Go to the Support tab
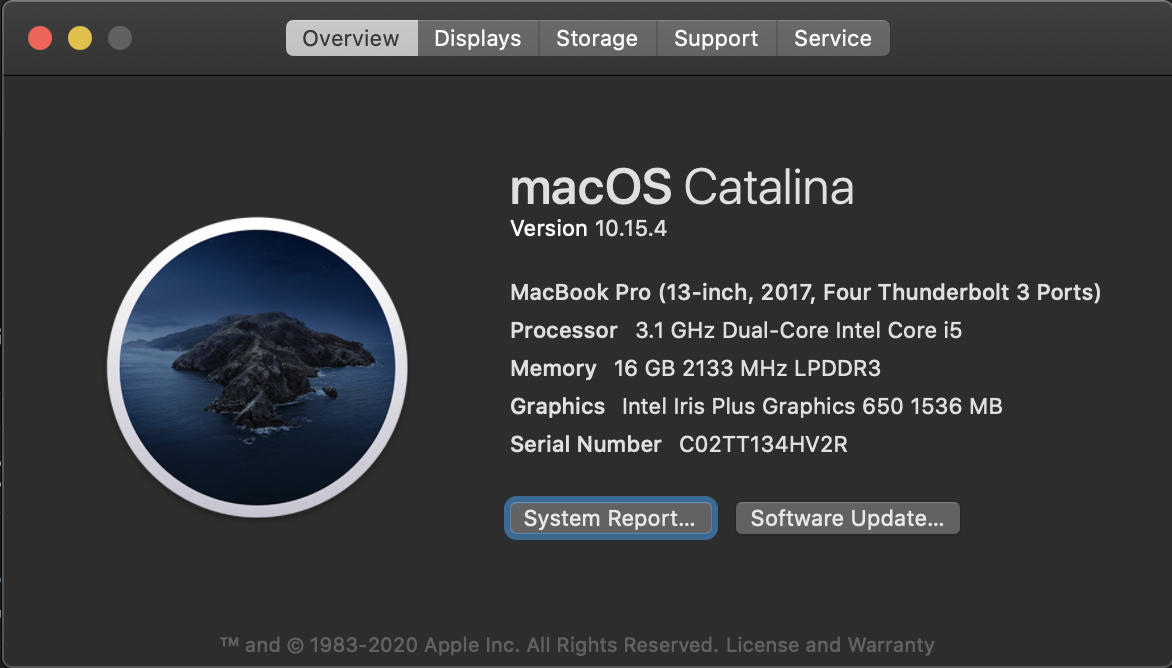The image size is (1172, 668). tap(716, 38)
